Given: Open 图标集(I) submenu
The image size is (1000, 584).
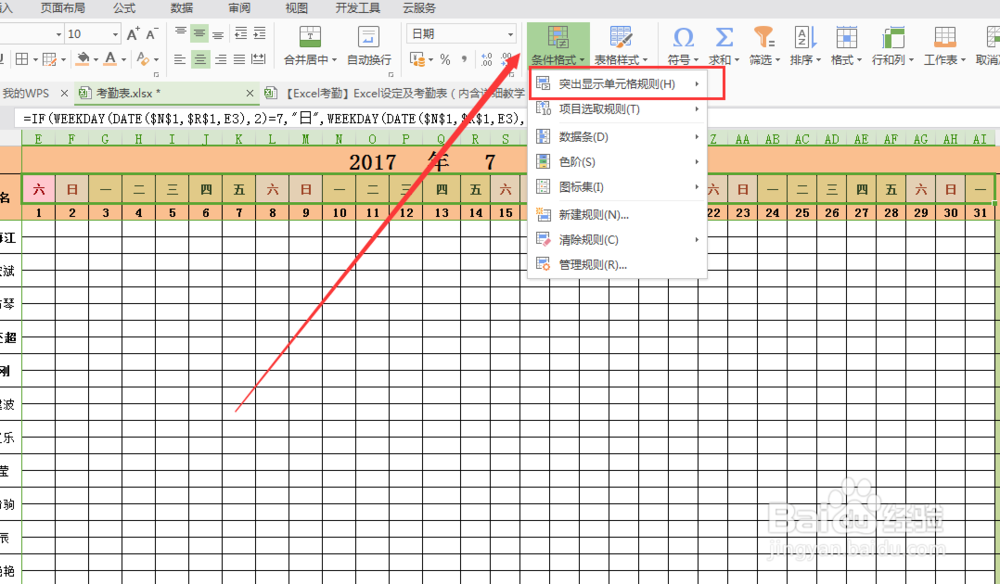Looking at the screenshot, I should point(617,187).
